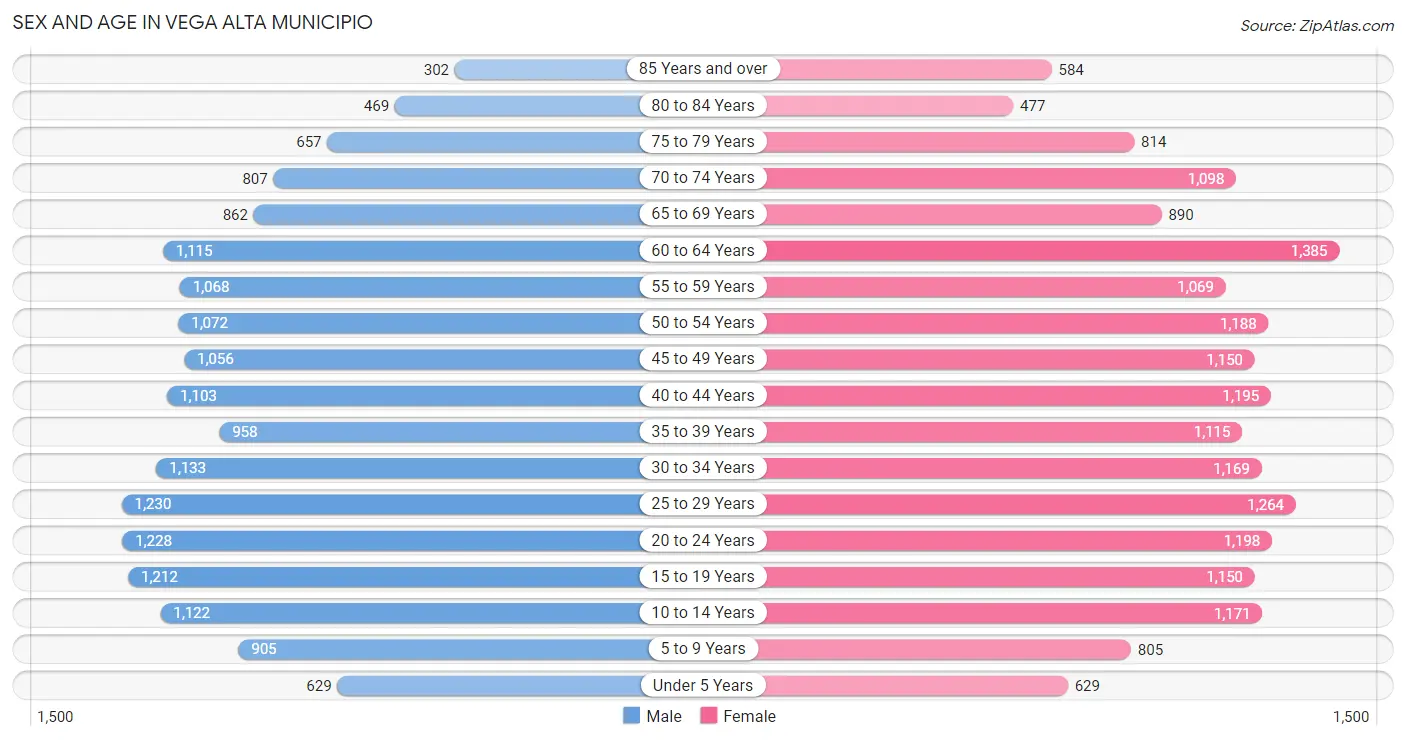This screenshot has height=741, width=1406.
Task: Select the 85 Years and over label
Action: (x=703, y=69)
